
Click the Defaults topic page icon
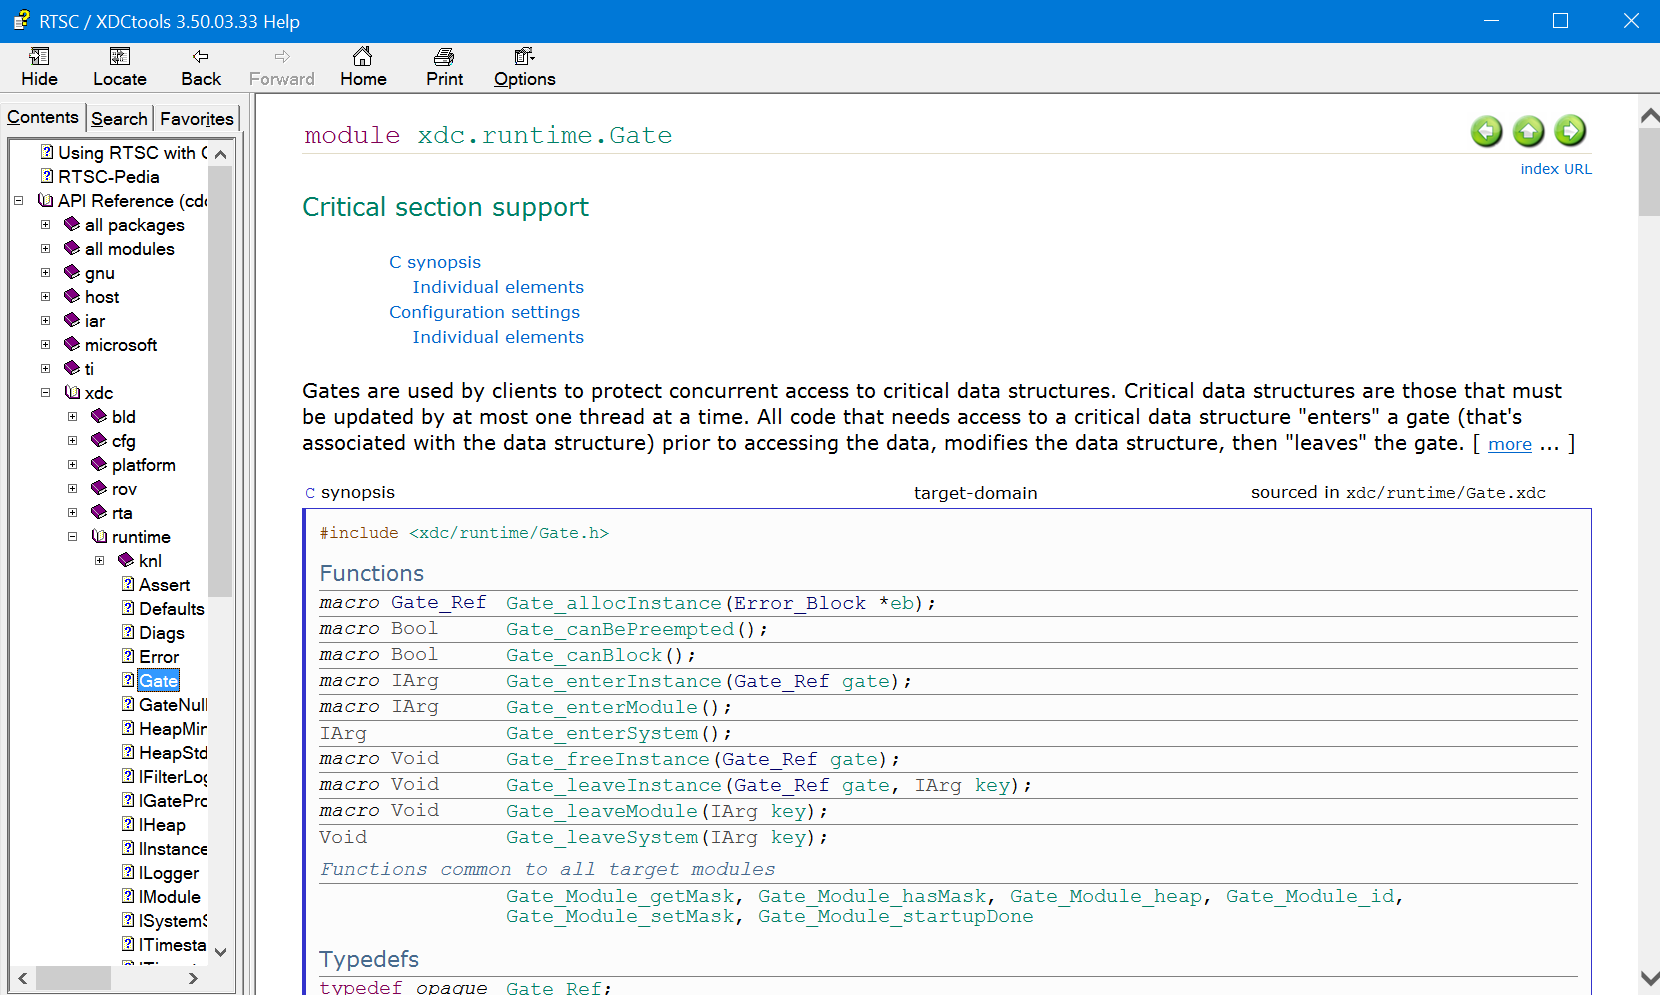[128, 608]
